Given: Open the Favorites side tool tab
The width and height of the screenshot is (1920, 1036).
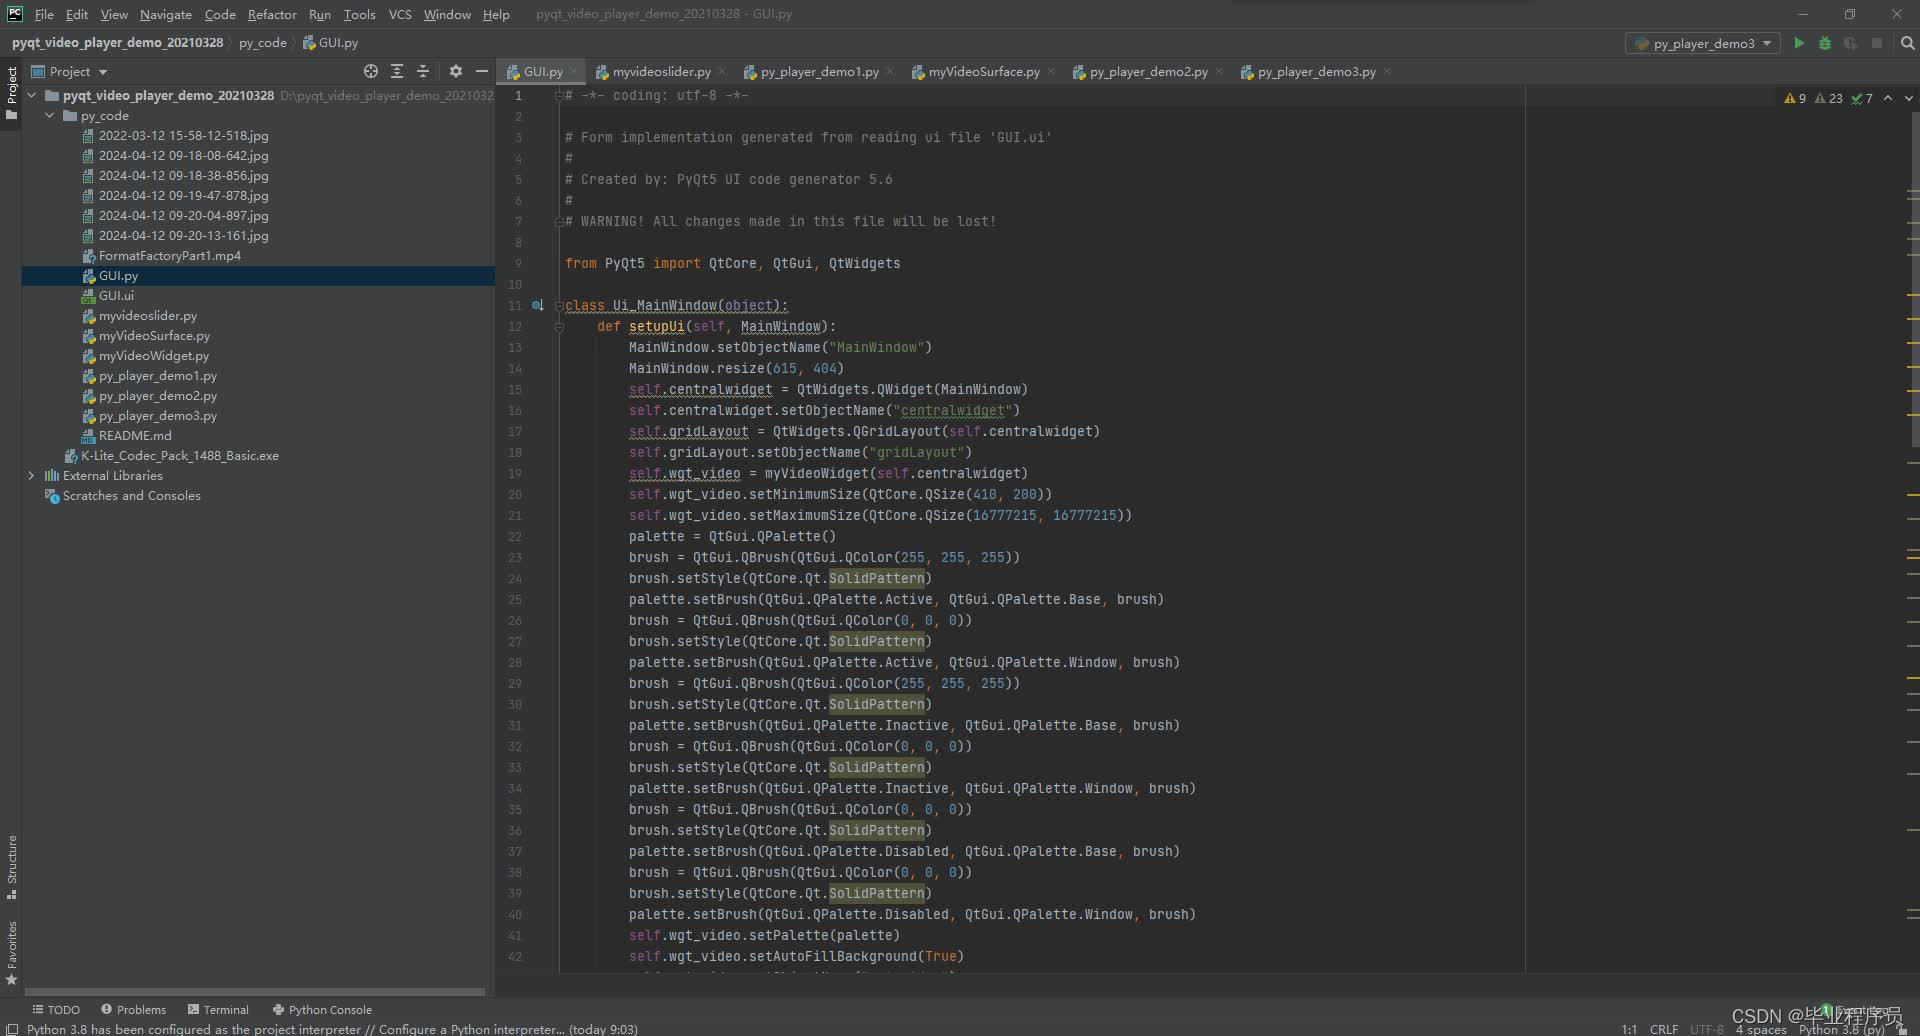Looking at the screenshot, I should coord(11,953).
